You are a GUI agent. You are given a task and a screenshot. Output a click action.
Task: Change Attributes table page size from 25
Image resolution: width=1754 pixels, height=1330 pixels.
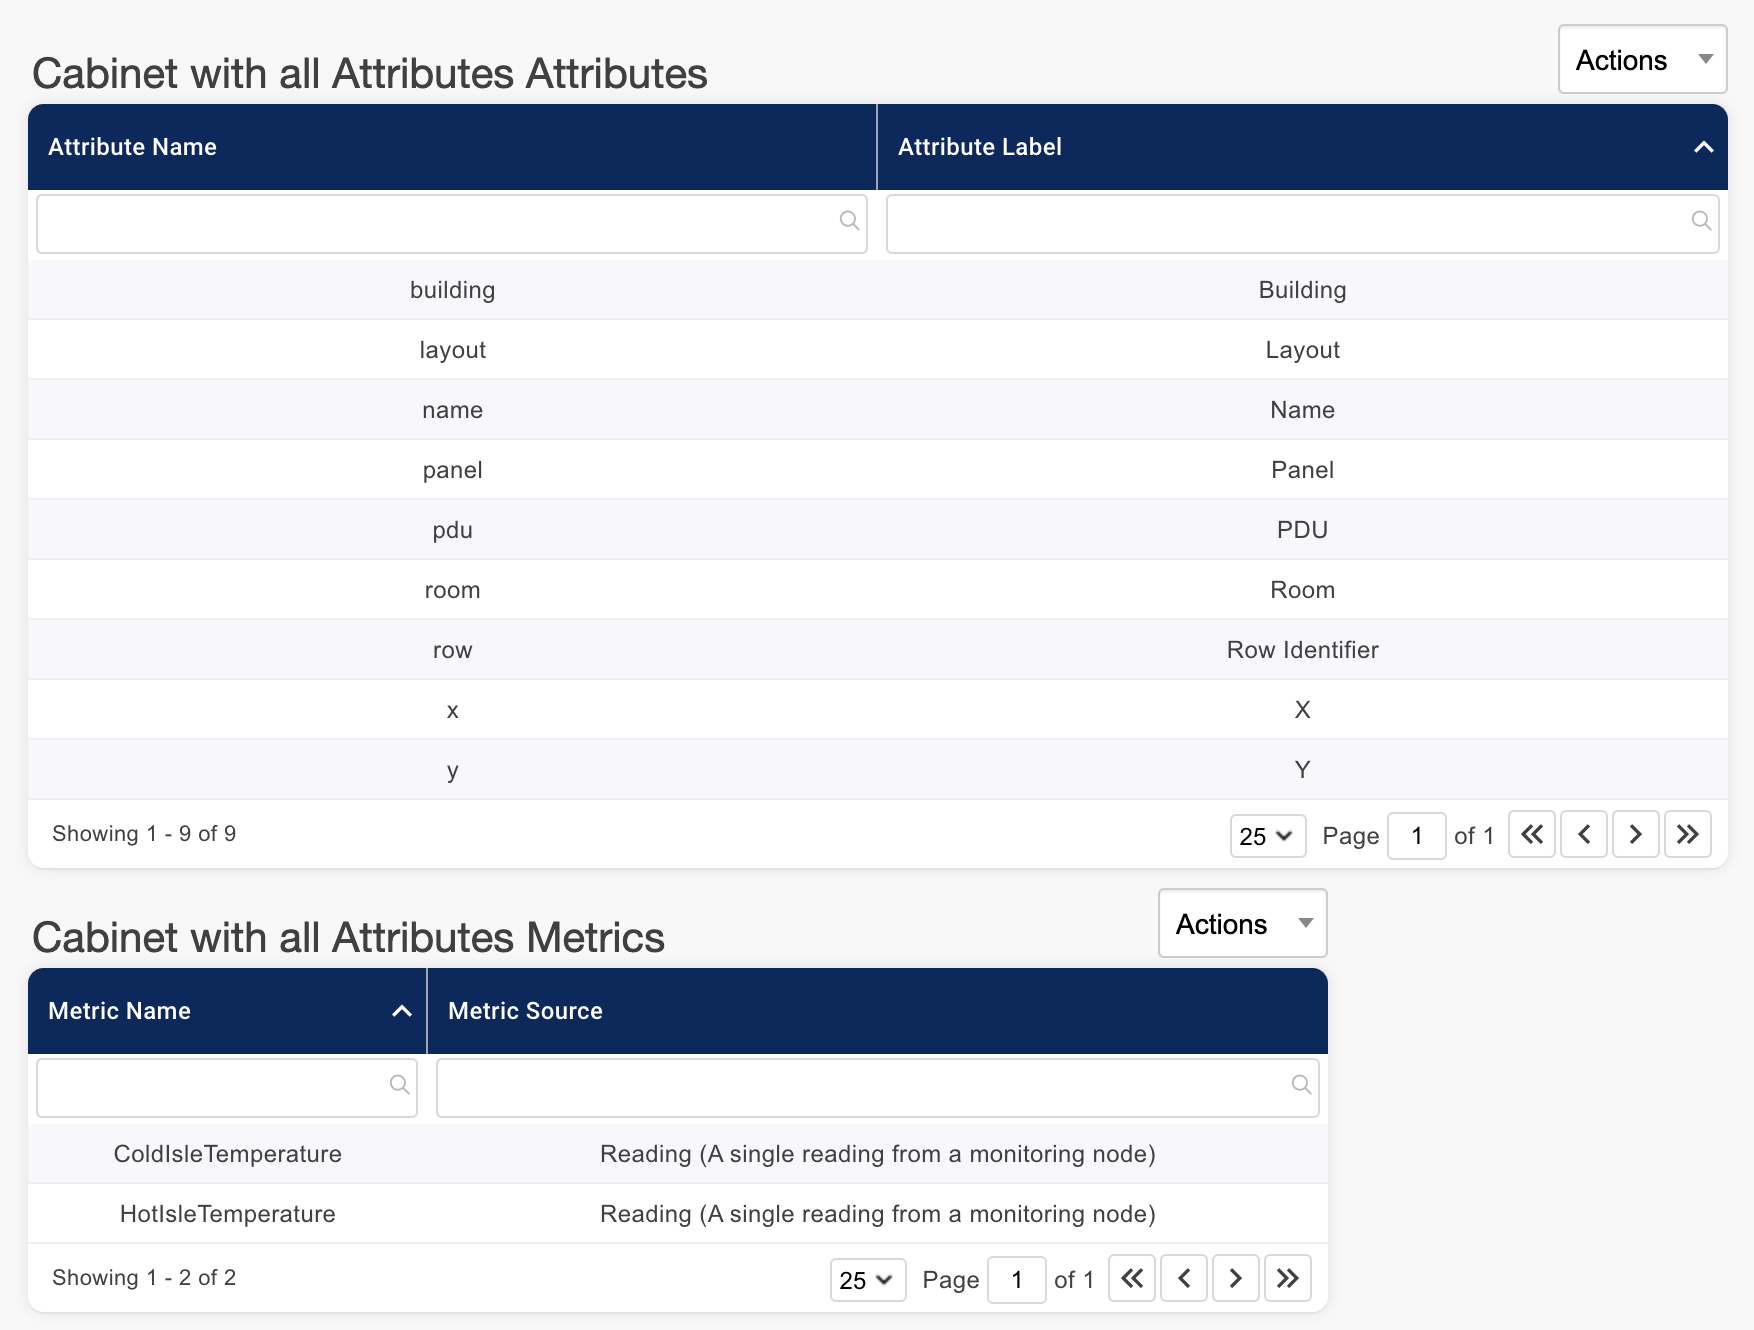tap(1266, 836)
